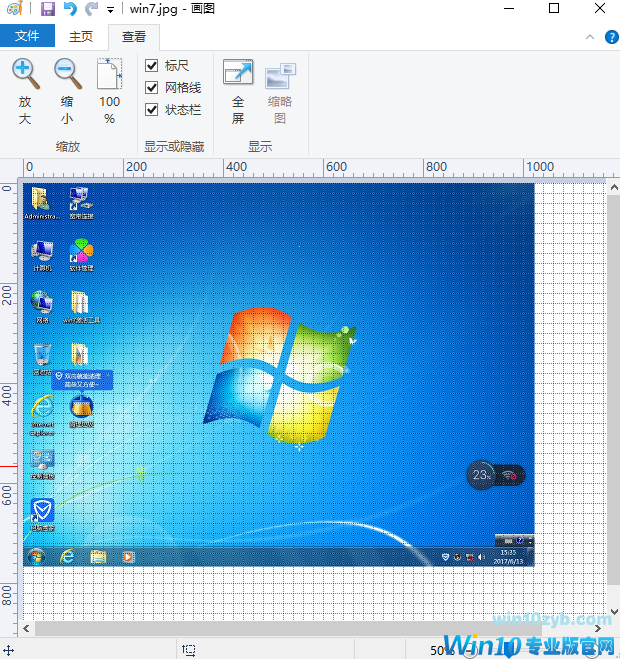Click the Windows 7 logo on the canvas
The height and width of the screenshot is (659, 620).
(x=277, y=375)
